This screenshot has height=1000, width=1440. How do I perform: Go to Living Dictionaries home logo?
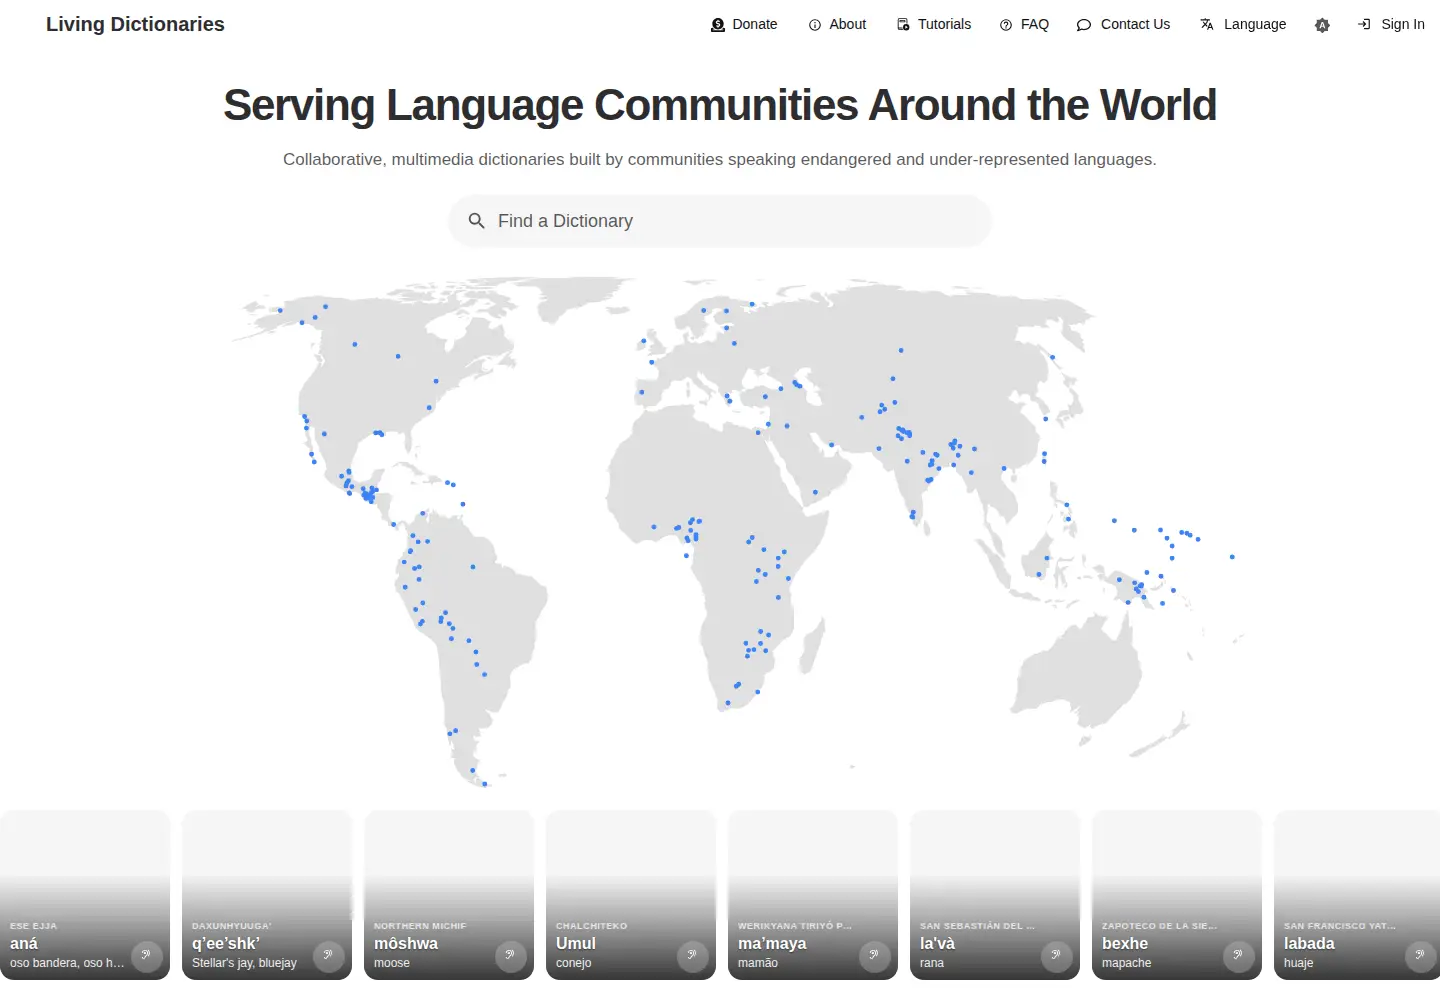135,24
